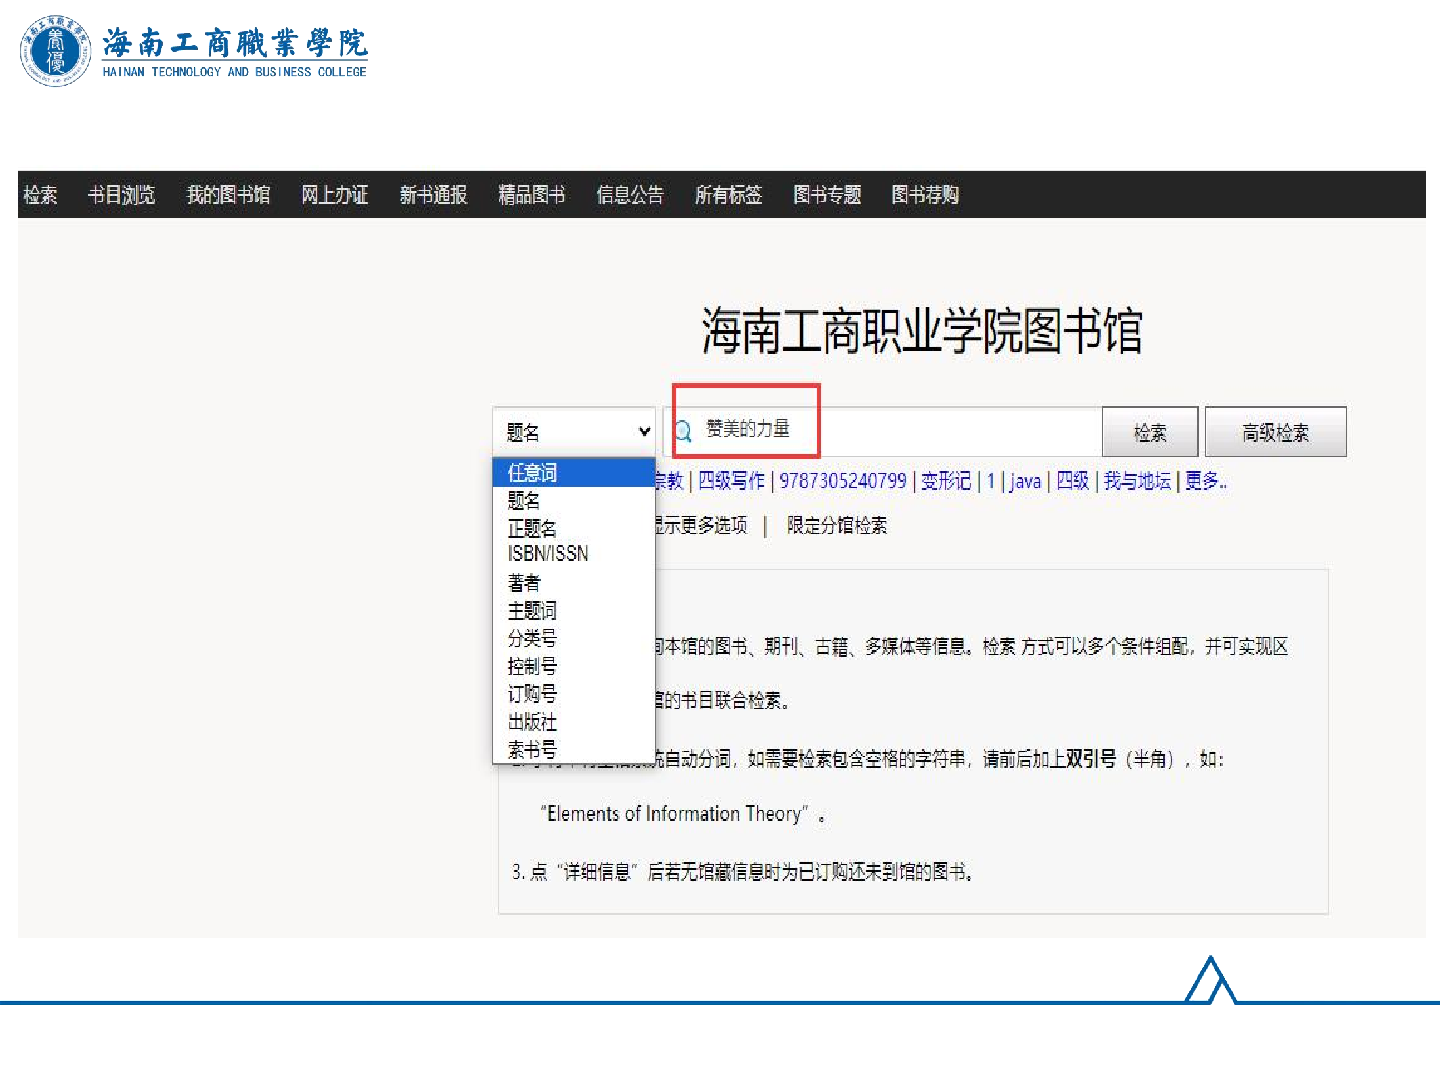Select 任意词 from the dropdown list
1440x1080 pixels.
click(x=532, y=473)
